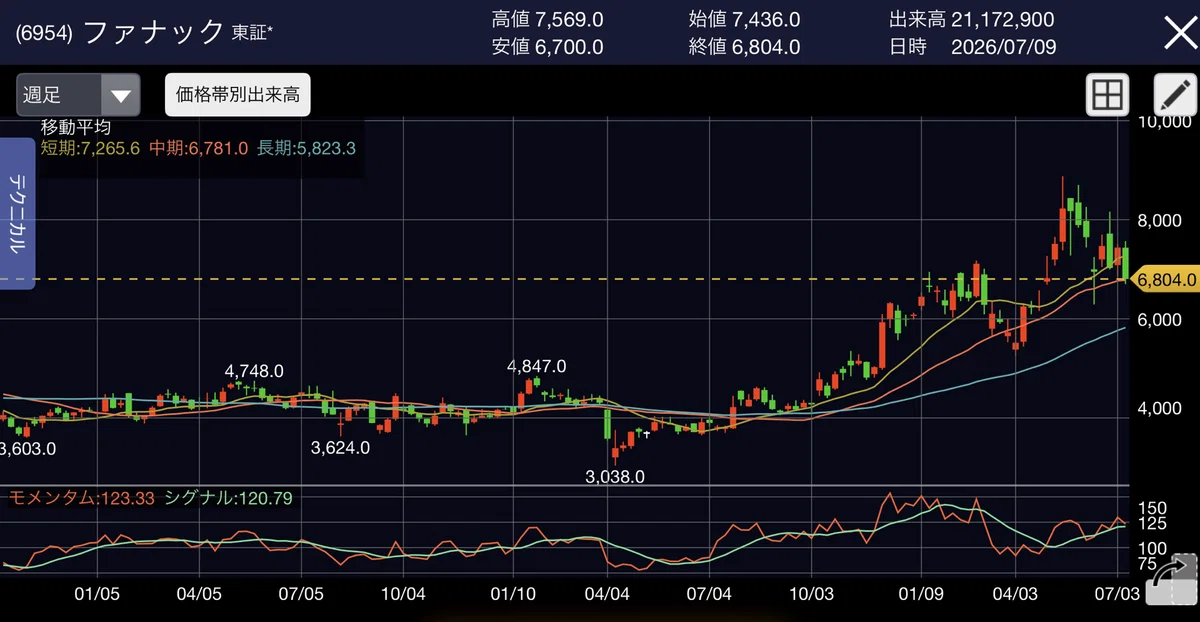The image size is (1200, 622).
Task: Tap the (6954) stock code
Action: click(x=44, y=33)
